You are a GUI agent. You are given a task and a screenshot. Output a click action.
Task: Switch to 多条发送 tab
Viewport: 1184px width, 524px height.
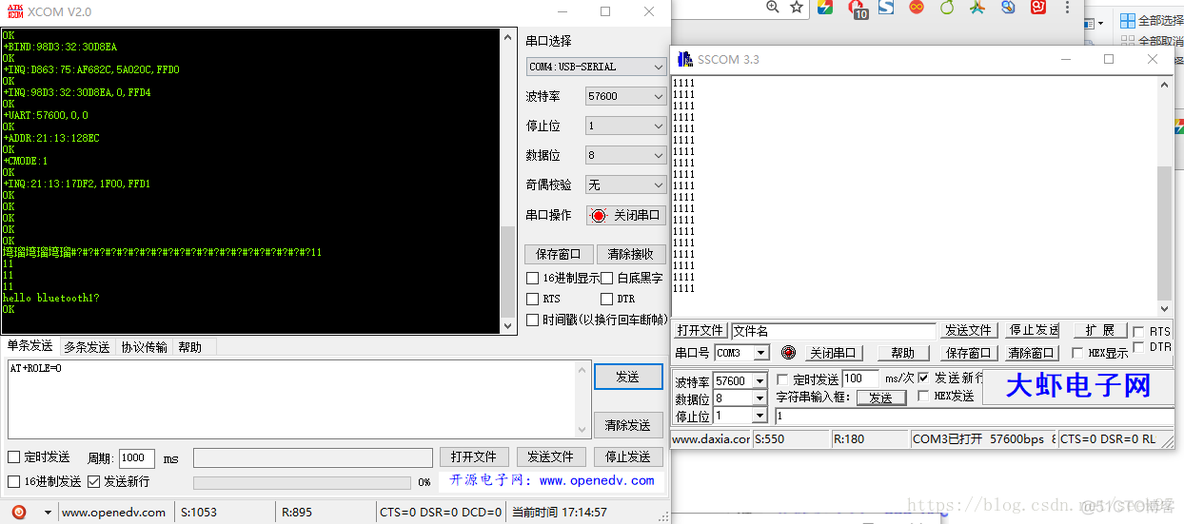tap(86, 347)
